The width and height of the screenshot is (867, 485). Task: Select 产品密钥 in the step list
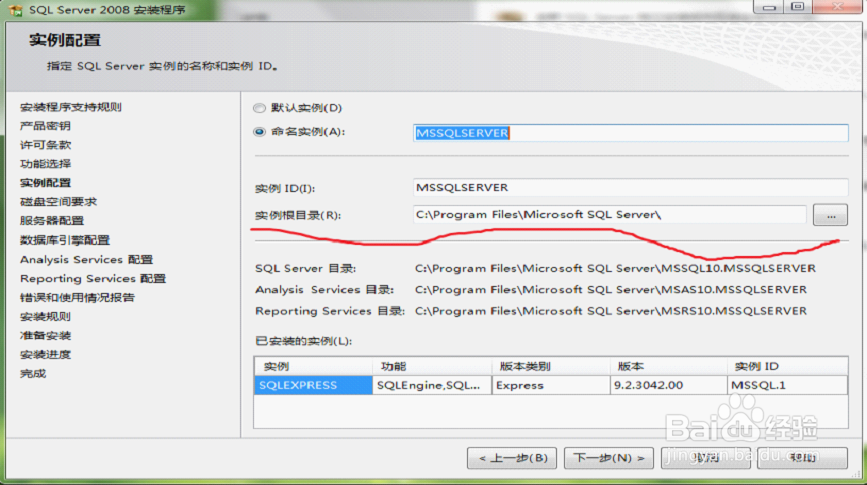45,126
